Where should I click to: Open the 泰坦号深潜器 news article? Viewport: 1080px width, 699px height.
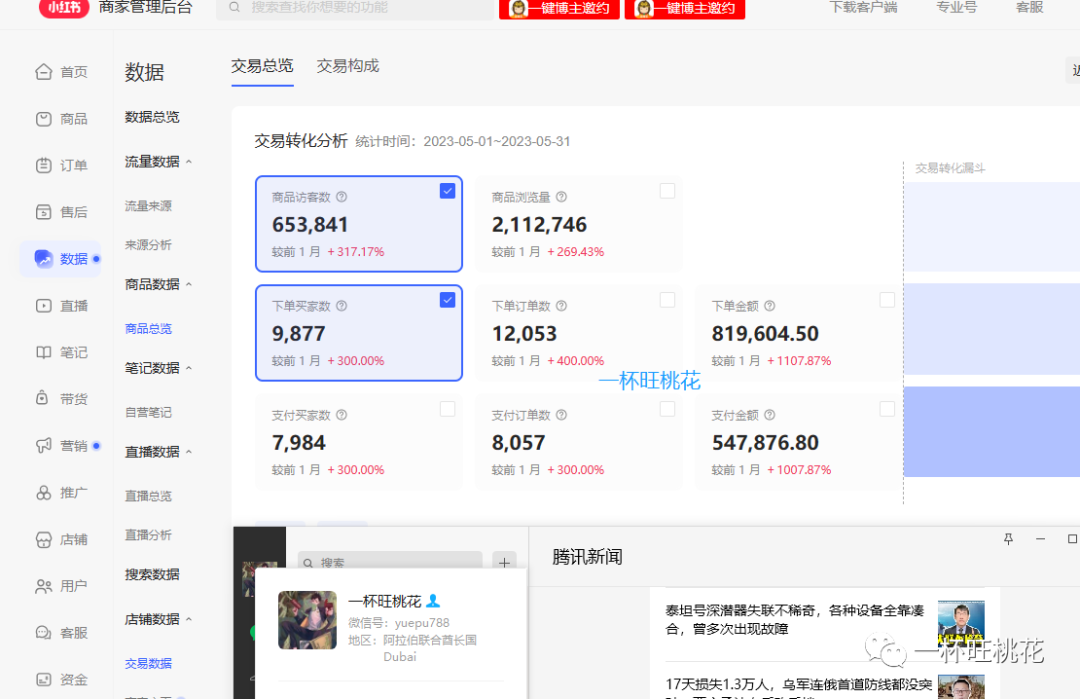(794, 619)
